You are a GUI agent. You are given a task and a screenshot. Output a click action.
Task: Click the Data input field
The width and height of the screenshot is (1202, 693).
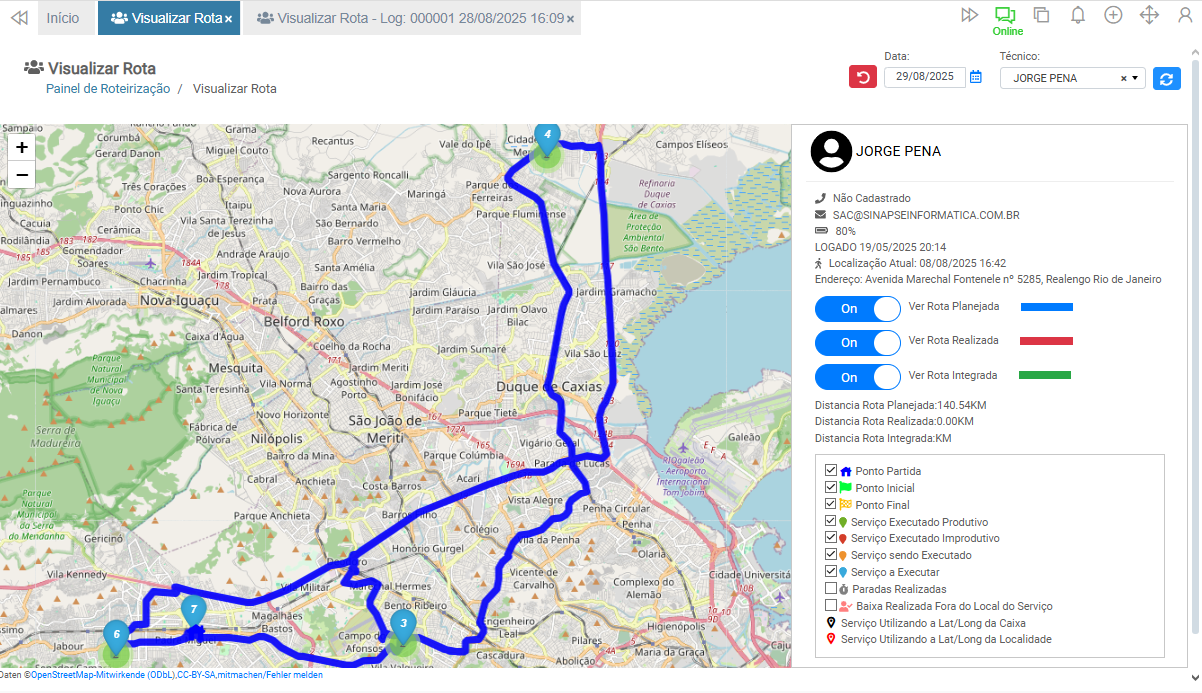click(x=924, y=77)
